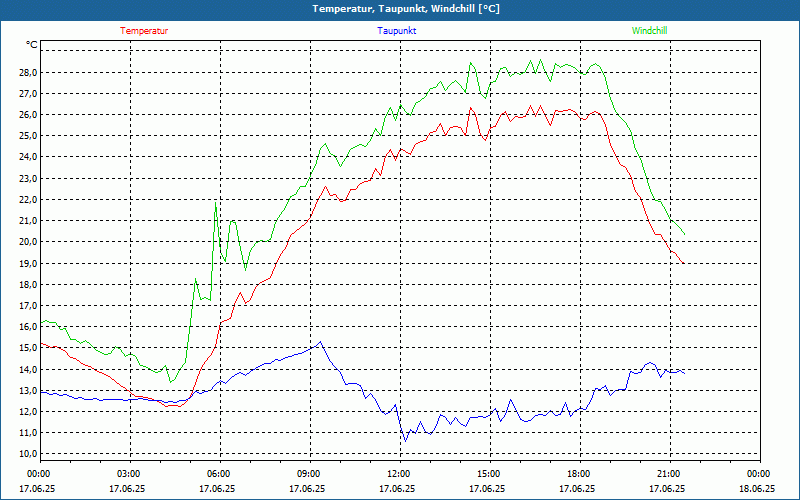Click the 27,0 y-axis value
The height and width of the screenshot is (500, 800).
tap(29, 93)
